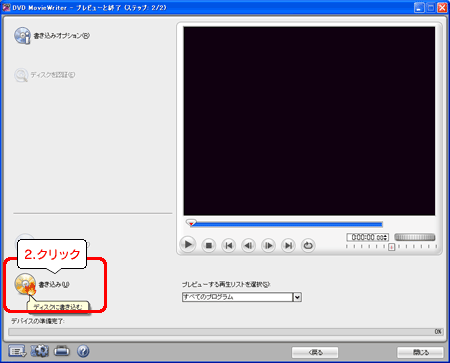Open the playlist dropdown showing すべてのプログラム
The image size is (450, 363).
[242, 297]
